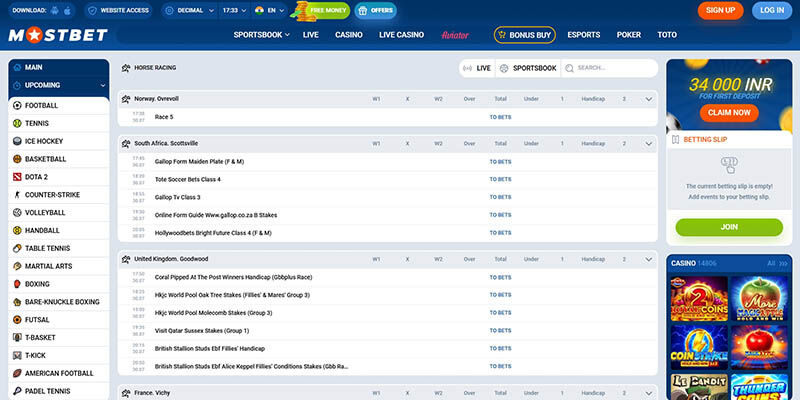The image size is (800, 400).
Task: Switch to the Sportsbook filter tab
Action: (x=528, y=68)
